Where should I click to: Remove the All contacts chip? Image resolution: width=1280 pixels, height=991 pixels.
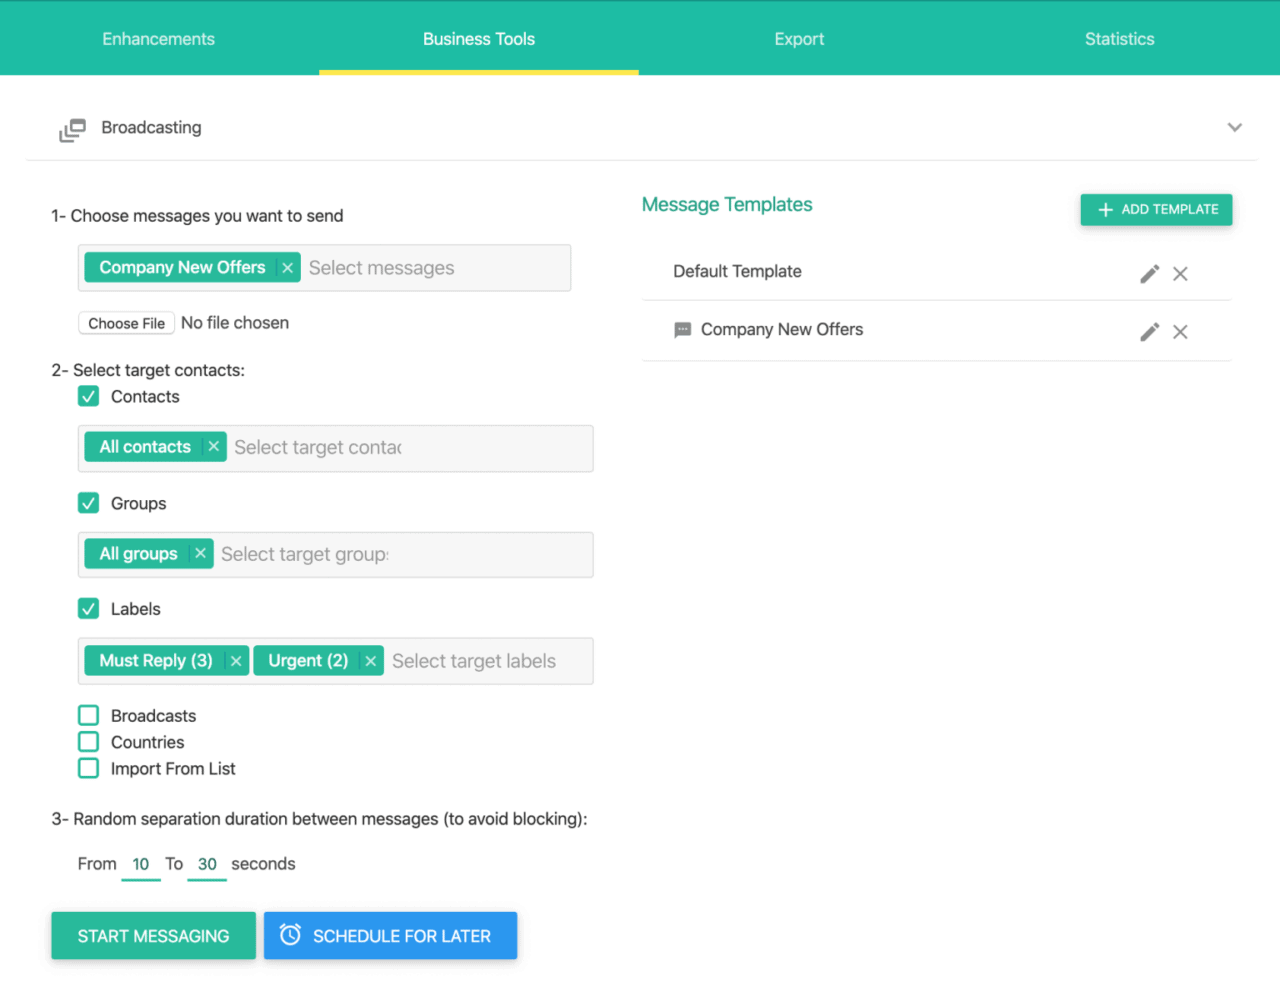tap(213, 447)
